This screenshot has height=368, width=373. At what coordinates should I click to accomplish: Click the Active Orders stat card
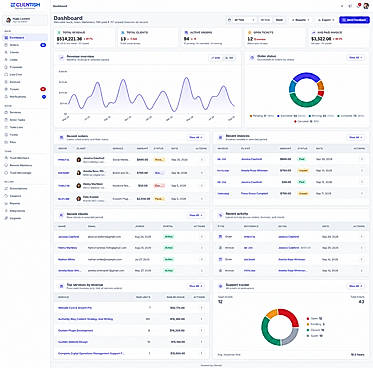[212, 38]
